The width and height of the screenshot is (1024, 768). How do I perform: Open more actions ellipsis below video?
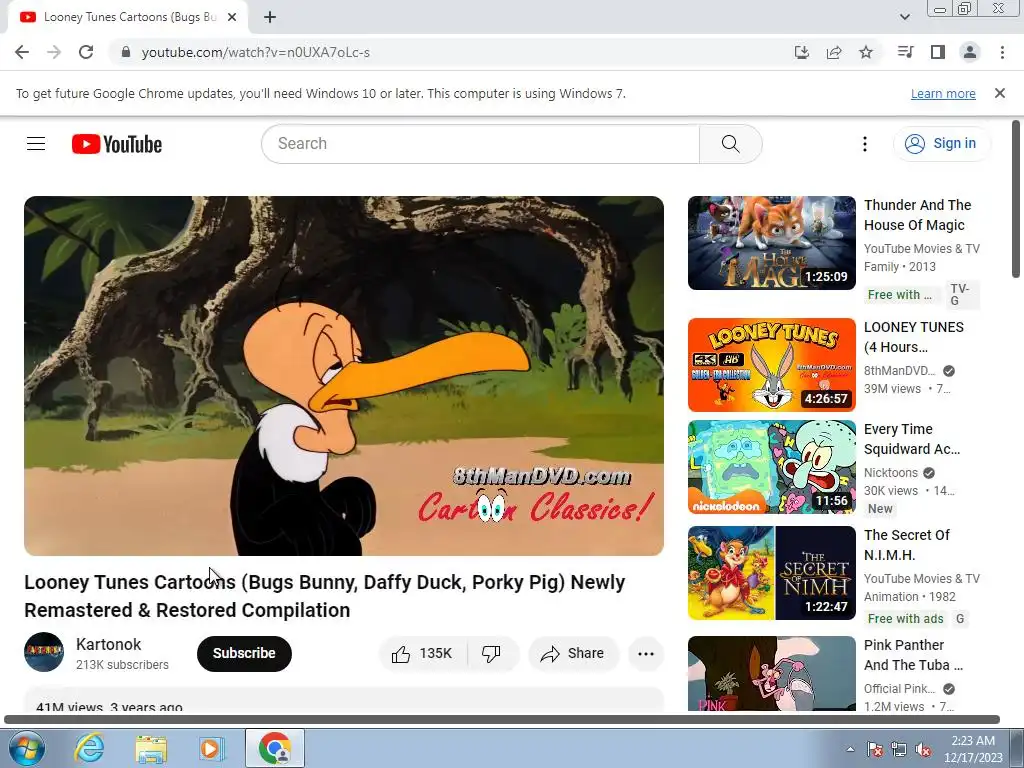tap(646, 654)
